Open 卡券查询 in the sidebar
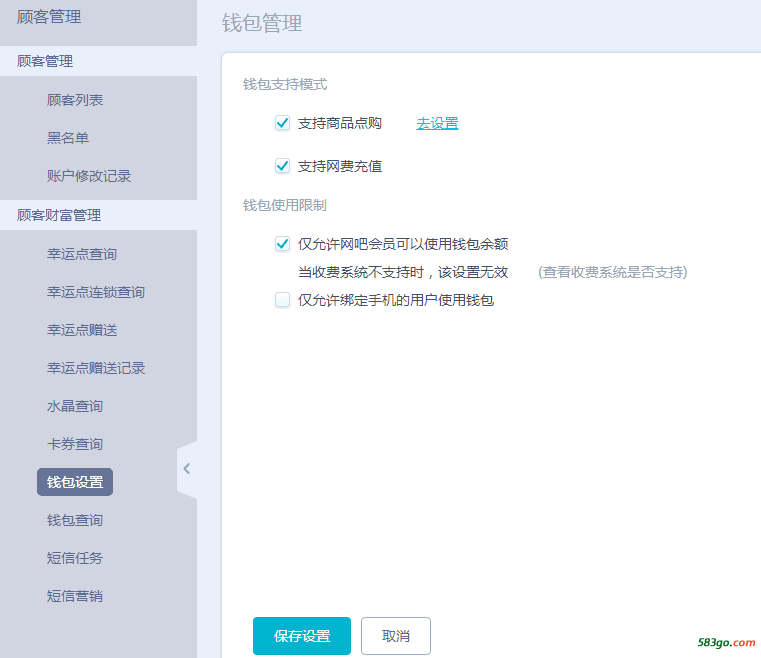 75,444
